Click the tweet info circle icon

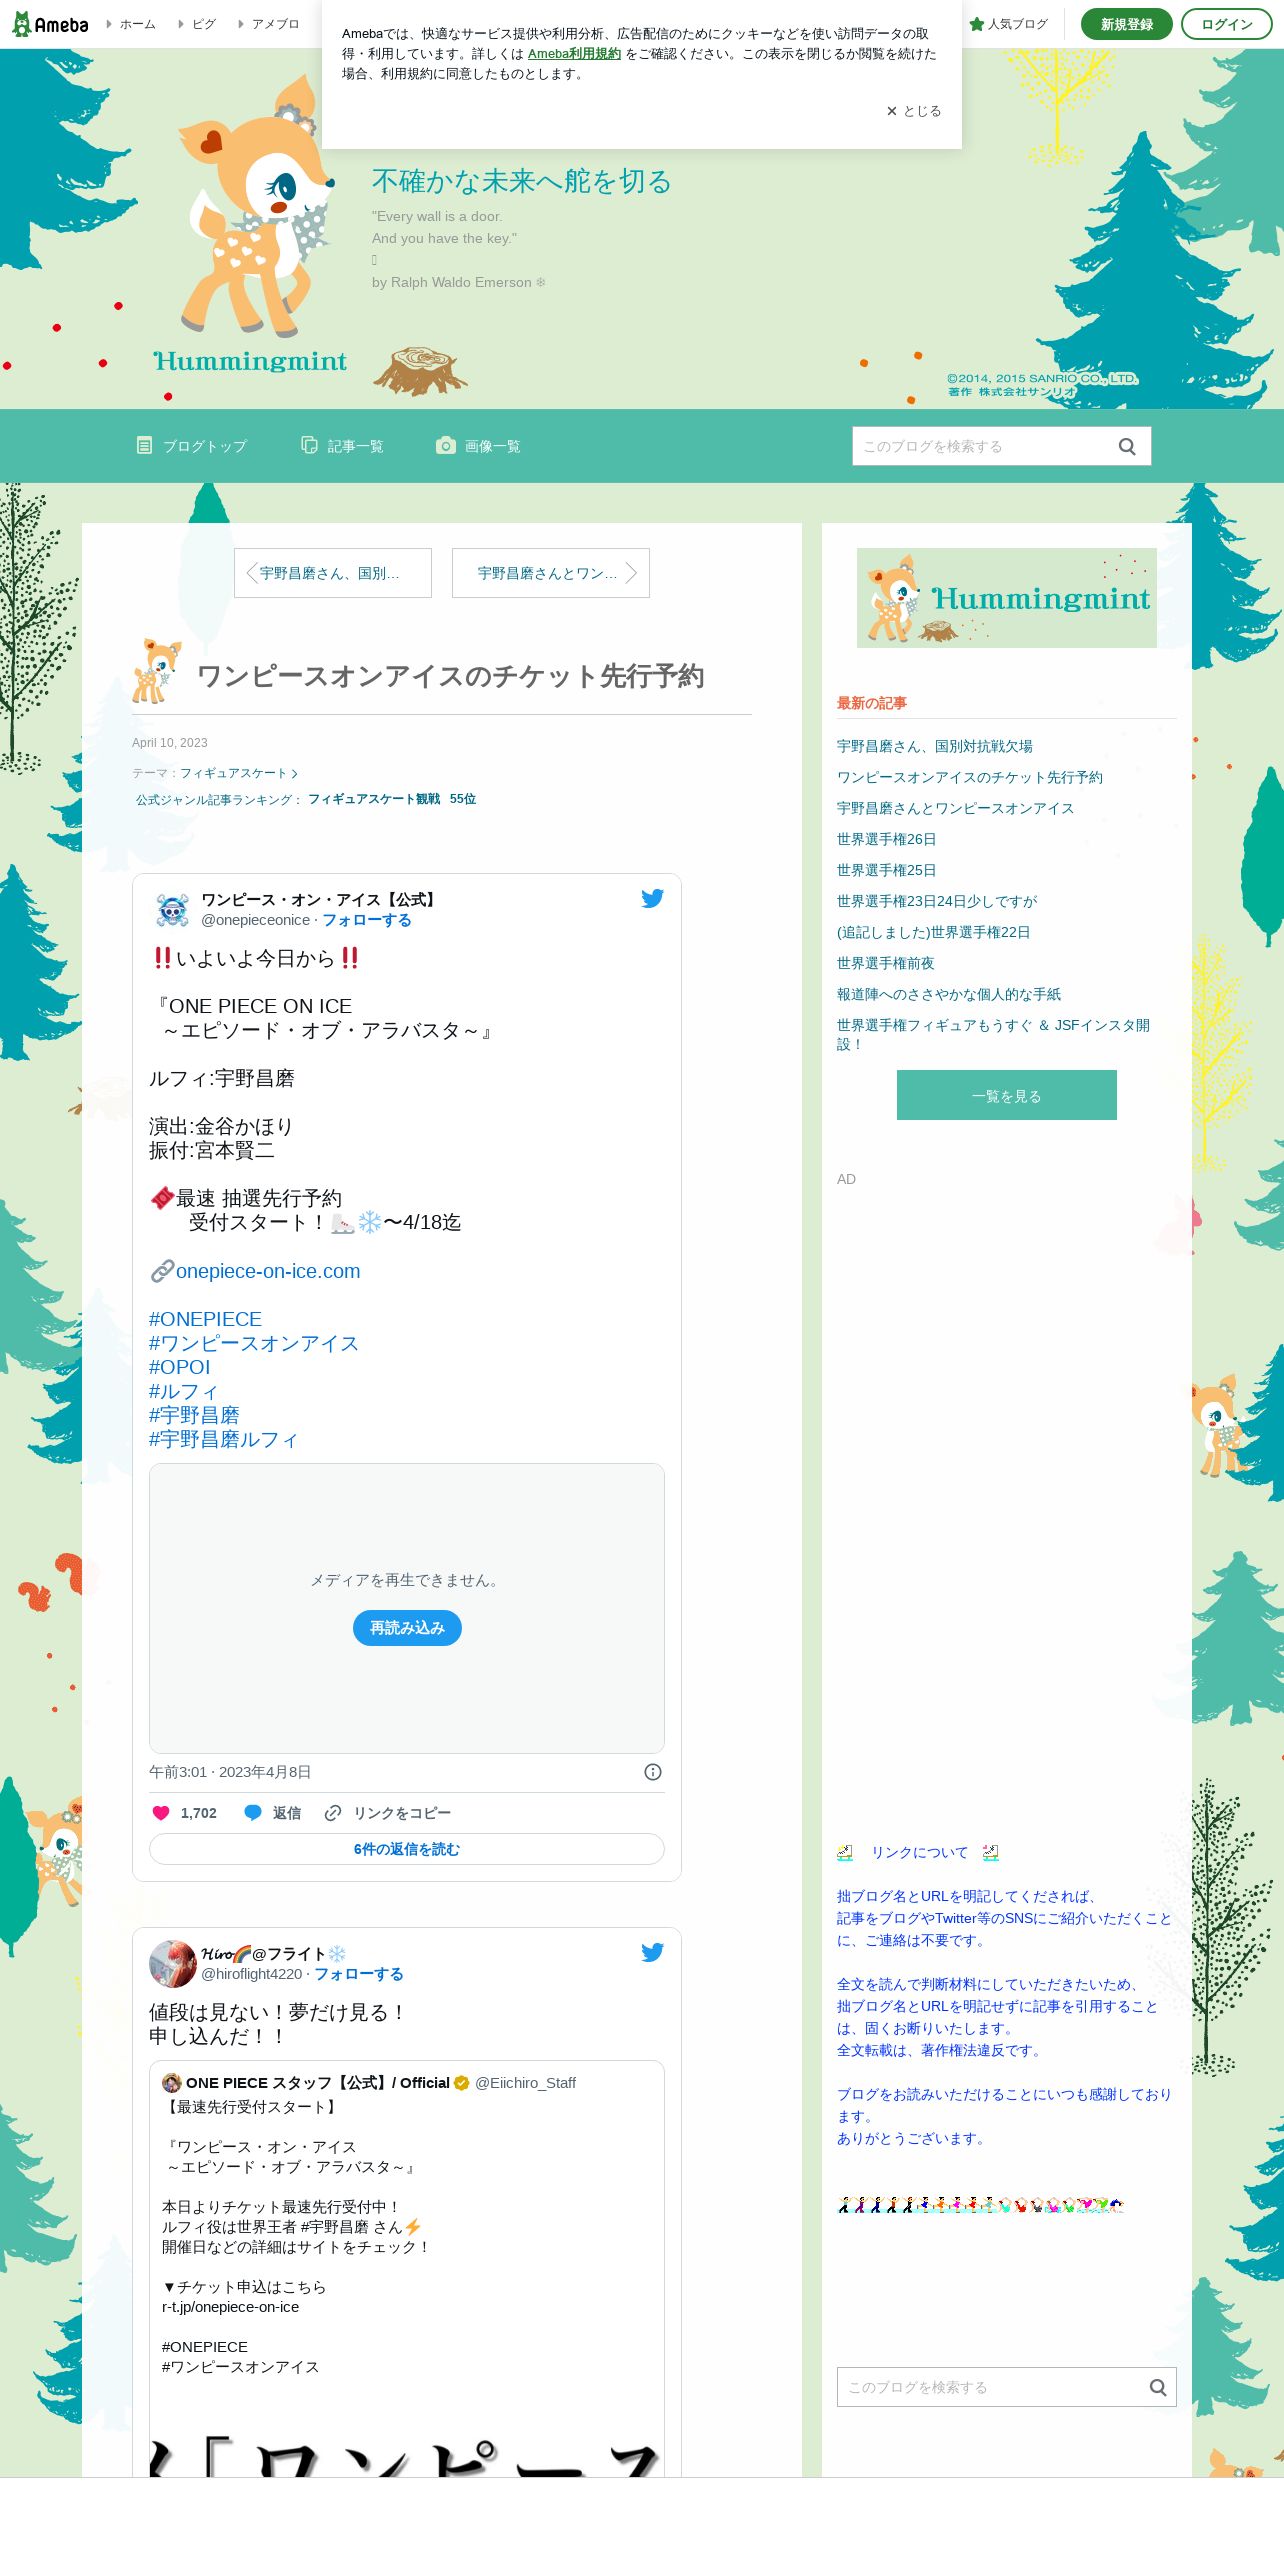(x=653, y=1772)
